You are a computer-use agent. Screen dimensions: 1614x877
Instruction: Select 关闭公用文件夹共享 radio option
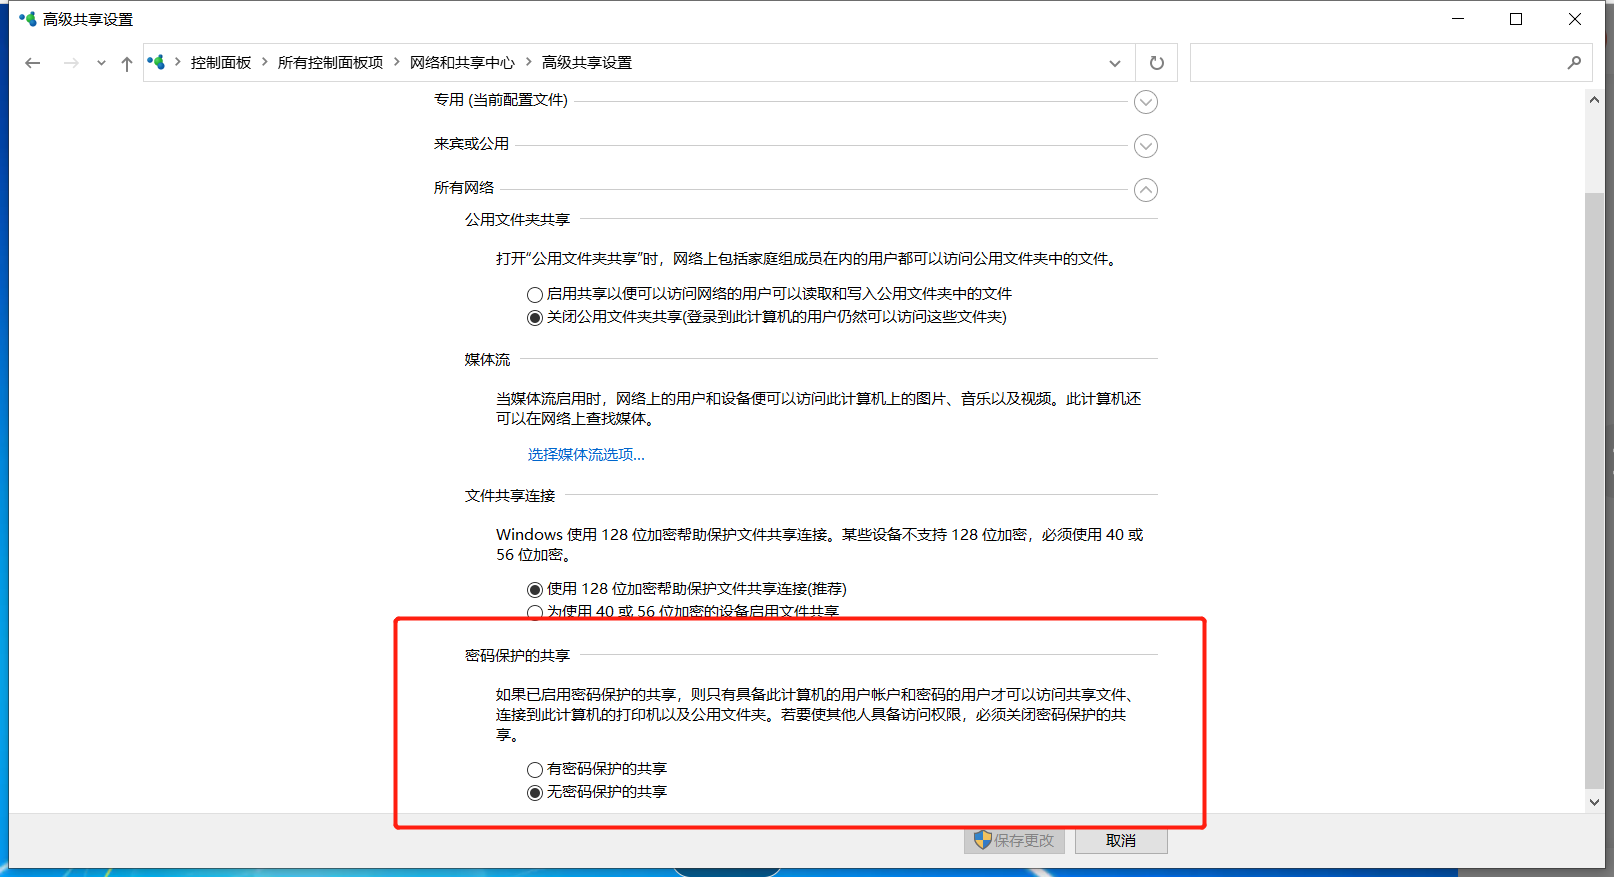pos(535,317)
